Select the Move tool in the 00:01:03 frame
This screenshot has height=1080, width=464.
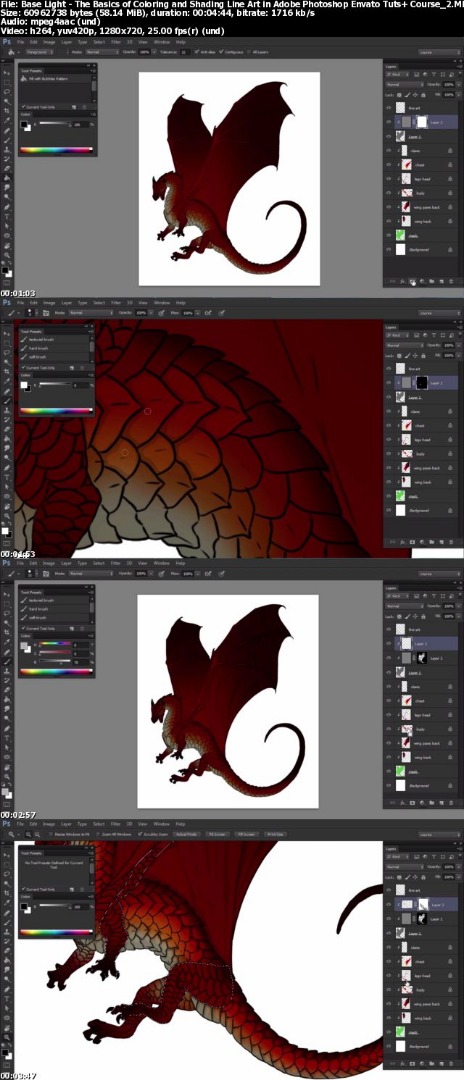point(7,72)
